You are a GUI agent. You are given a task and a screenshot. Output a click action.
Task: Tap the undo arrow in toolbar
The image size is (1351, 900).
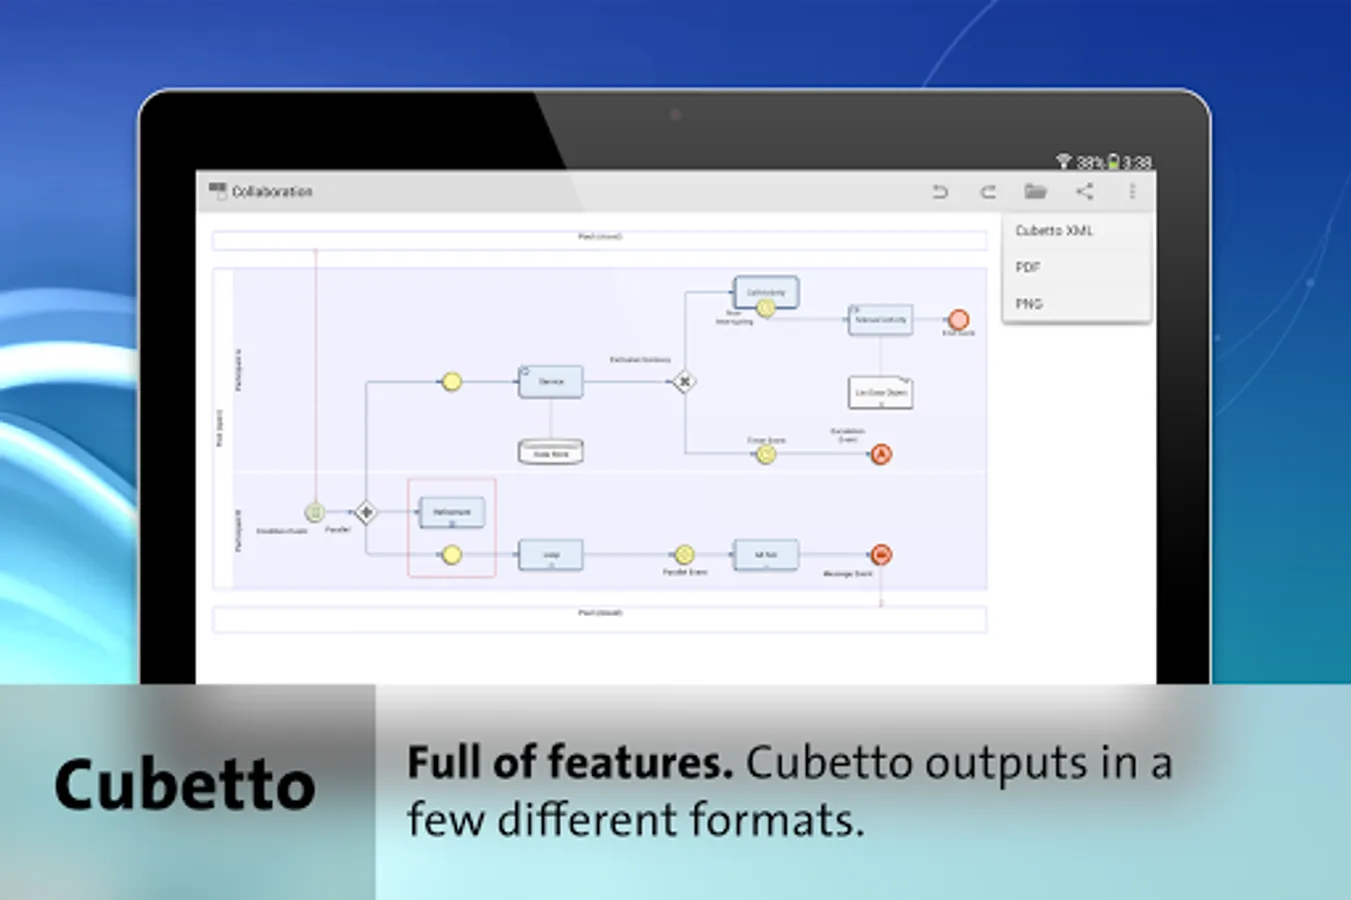[x=939, y=191]
